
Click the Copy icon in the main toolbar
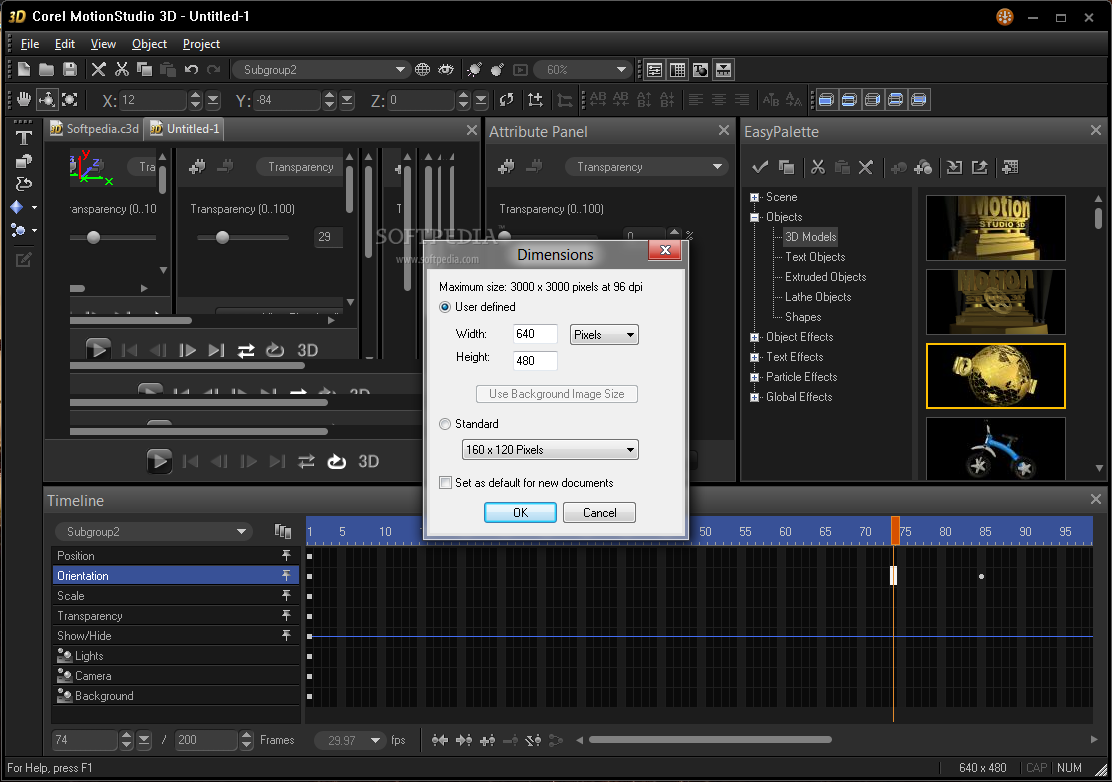click(145, 69)
